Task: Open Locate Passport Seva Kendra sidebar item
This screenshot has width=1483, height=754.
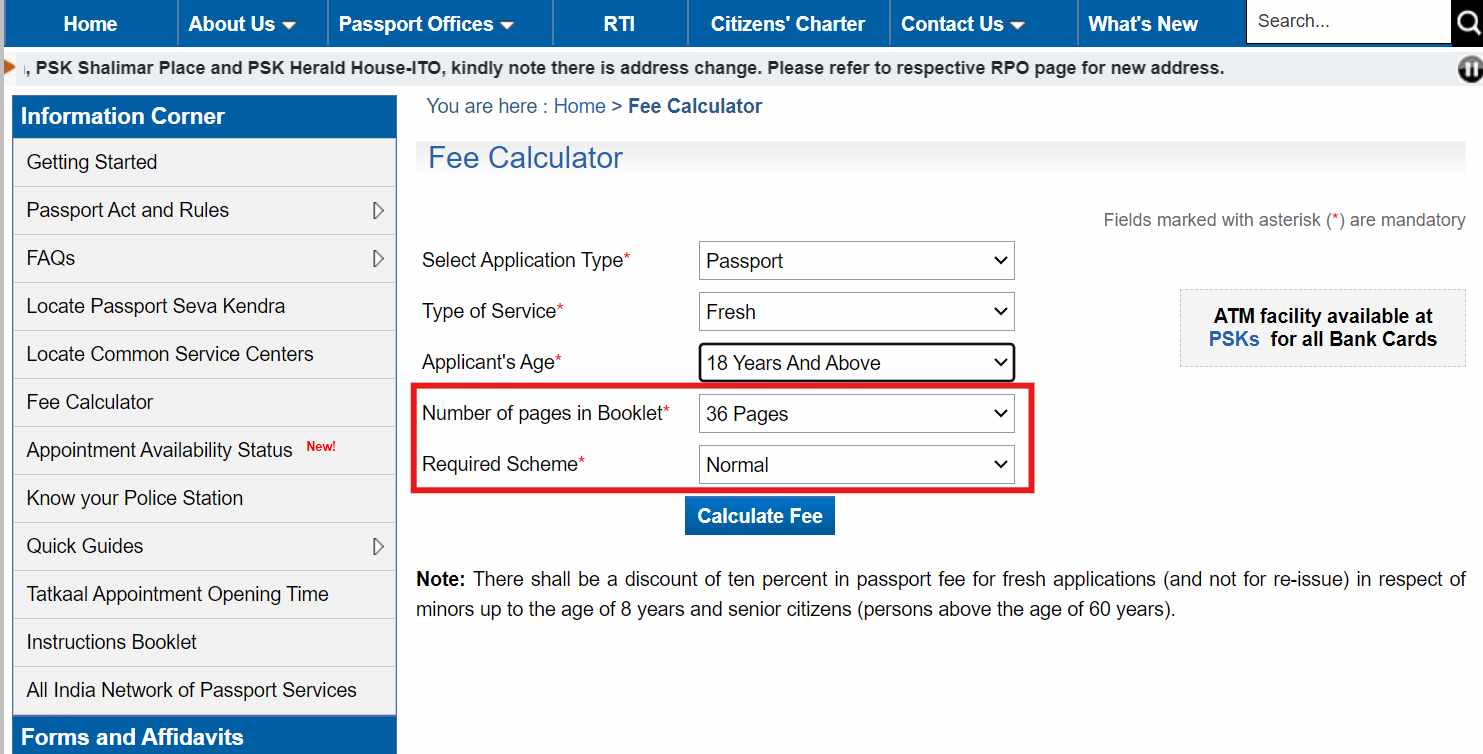Action: [156, 306]
